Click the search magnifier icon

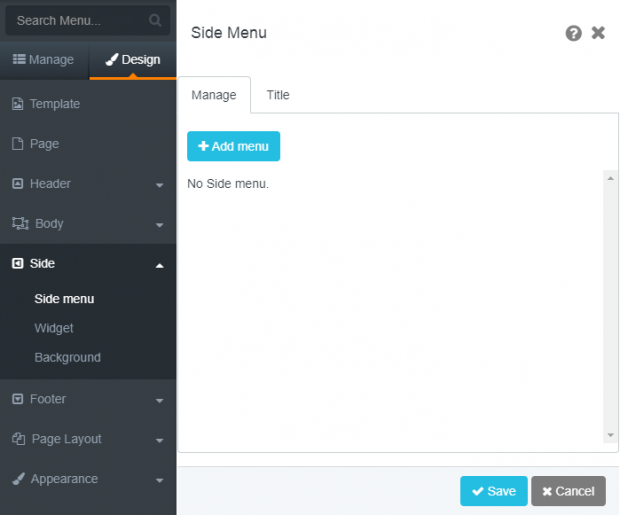pos(155,20)
